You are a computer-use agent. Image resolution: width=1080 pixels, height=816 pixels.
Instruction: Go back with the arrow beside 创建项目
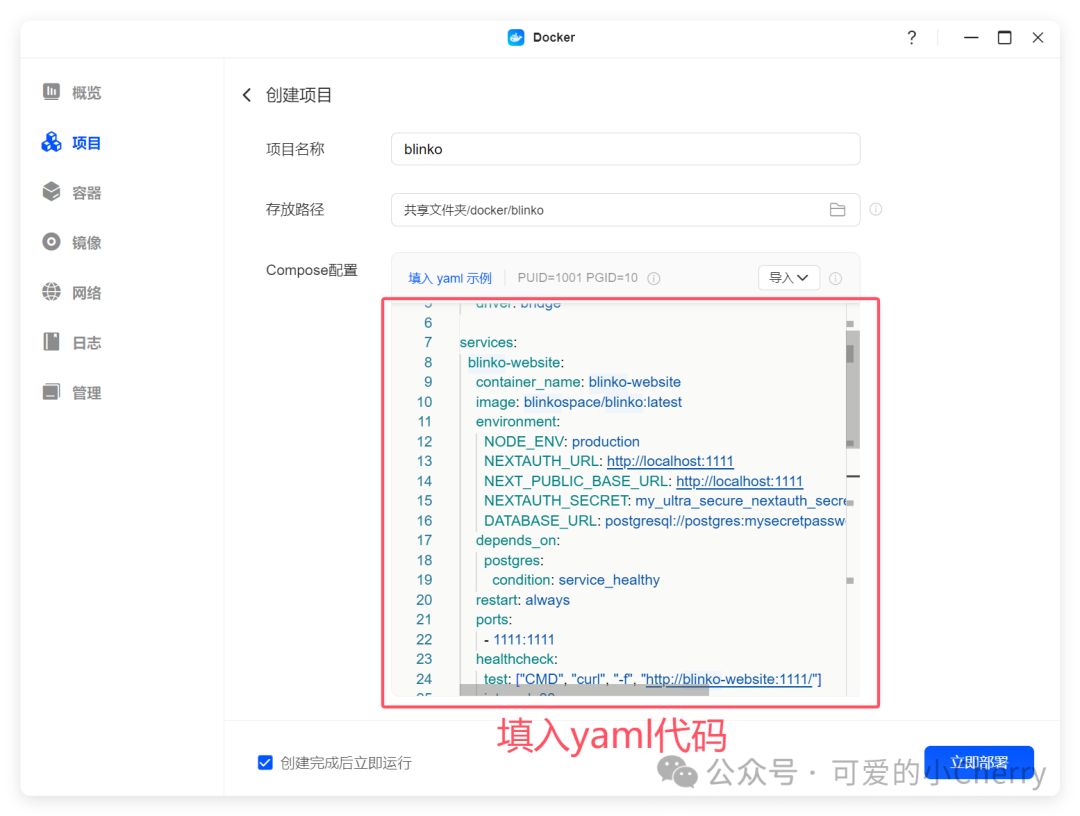tap(247, 95)
